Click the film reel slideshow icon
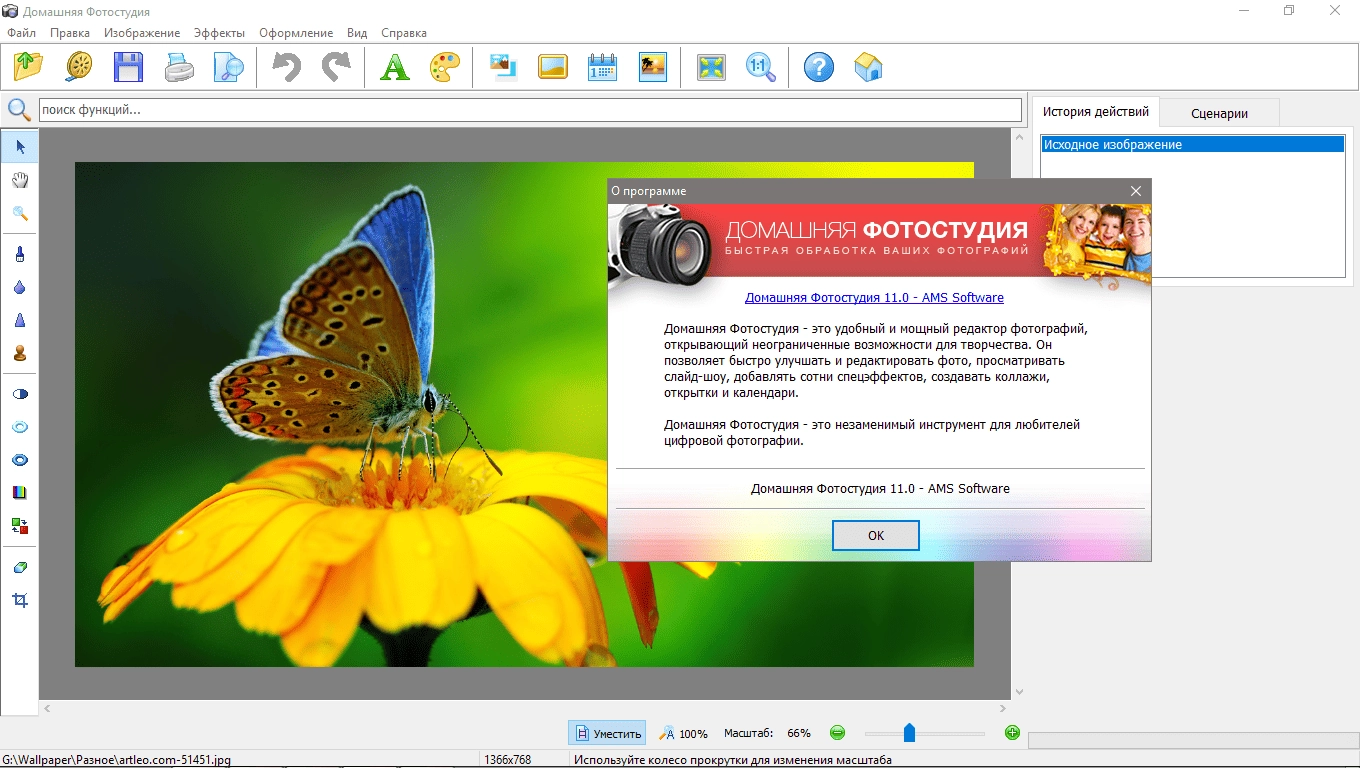This screenshot has height=768, width=1360. click(79, 67)
